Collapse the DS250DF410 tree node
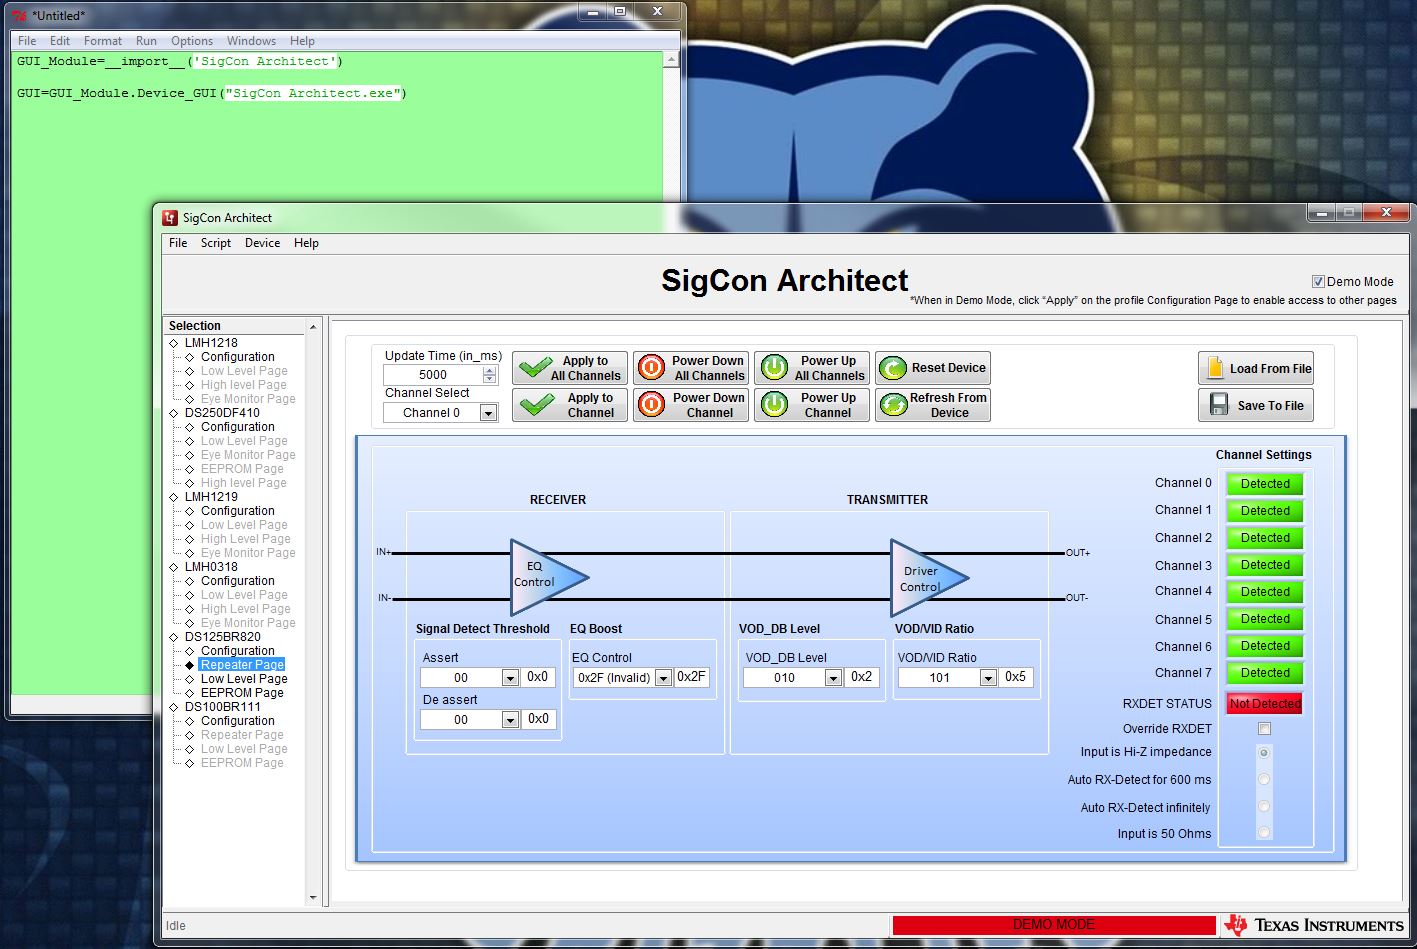1417x949 pixels. [174, 413]
